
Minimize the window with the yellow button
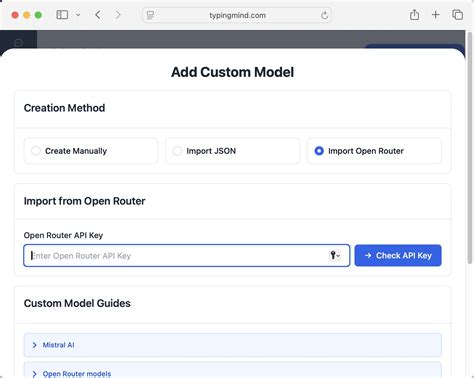27,15
